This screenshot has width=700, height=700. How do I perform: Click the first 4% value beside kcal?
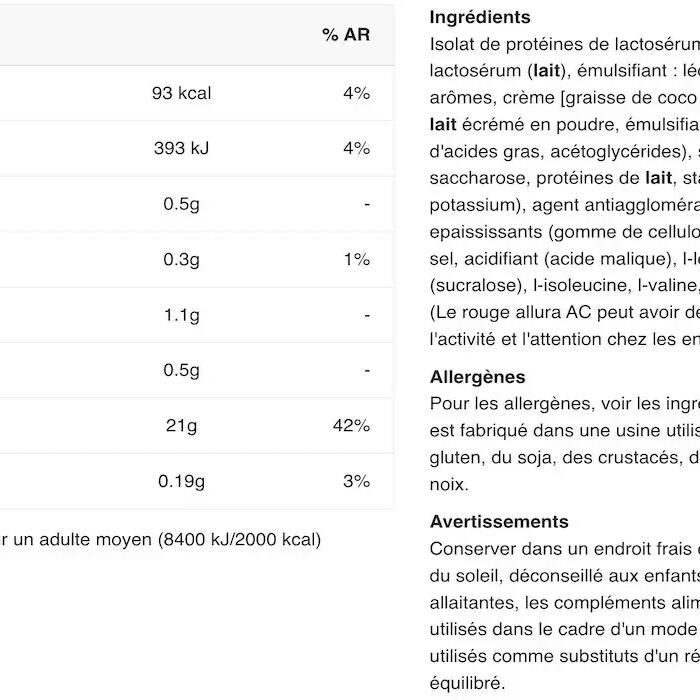coord(356,93)
